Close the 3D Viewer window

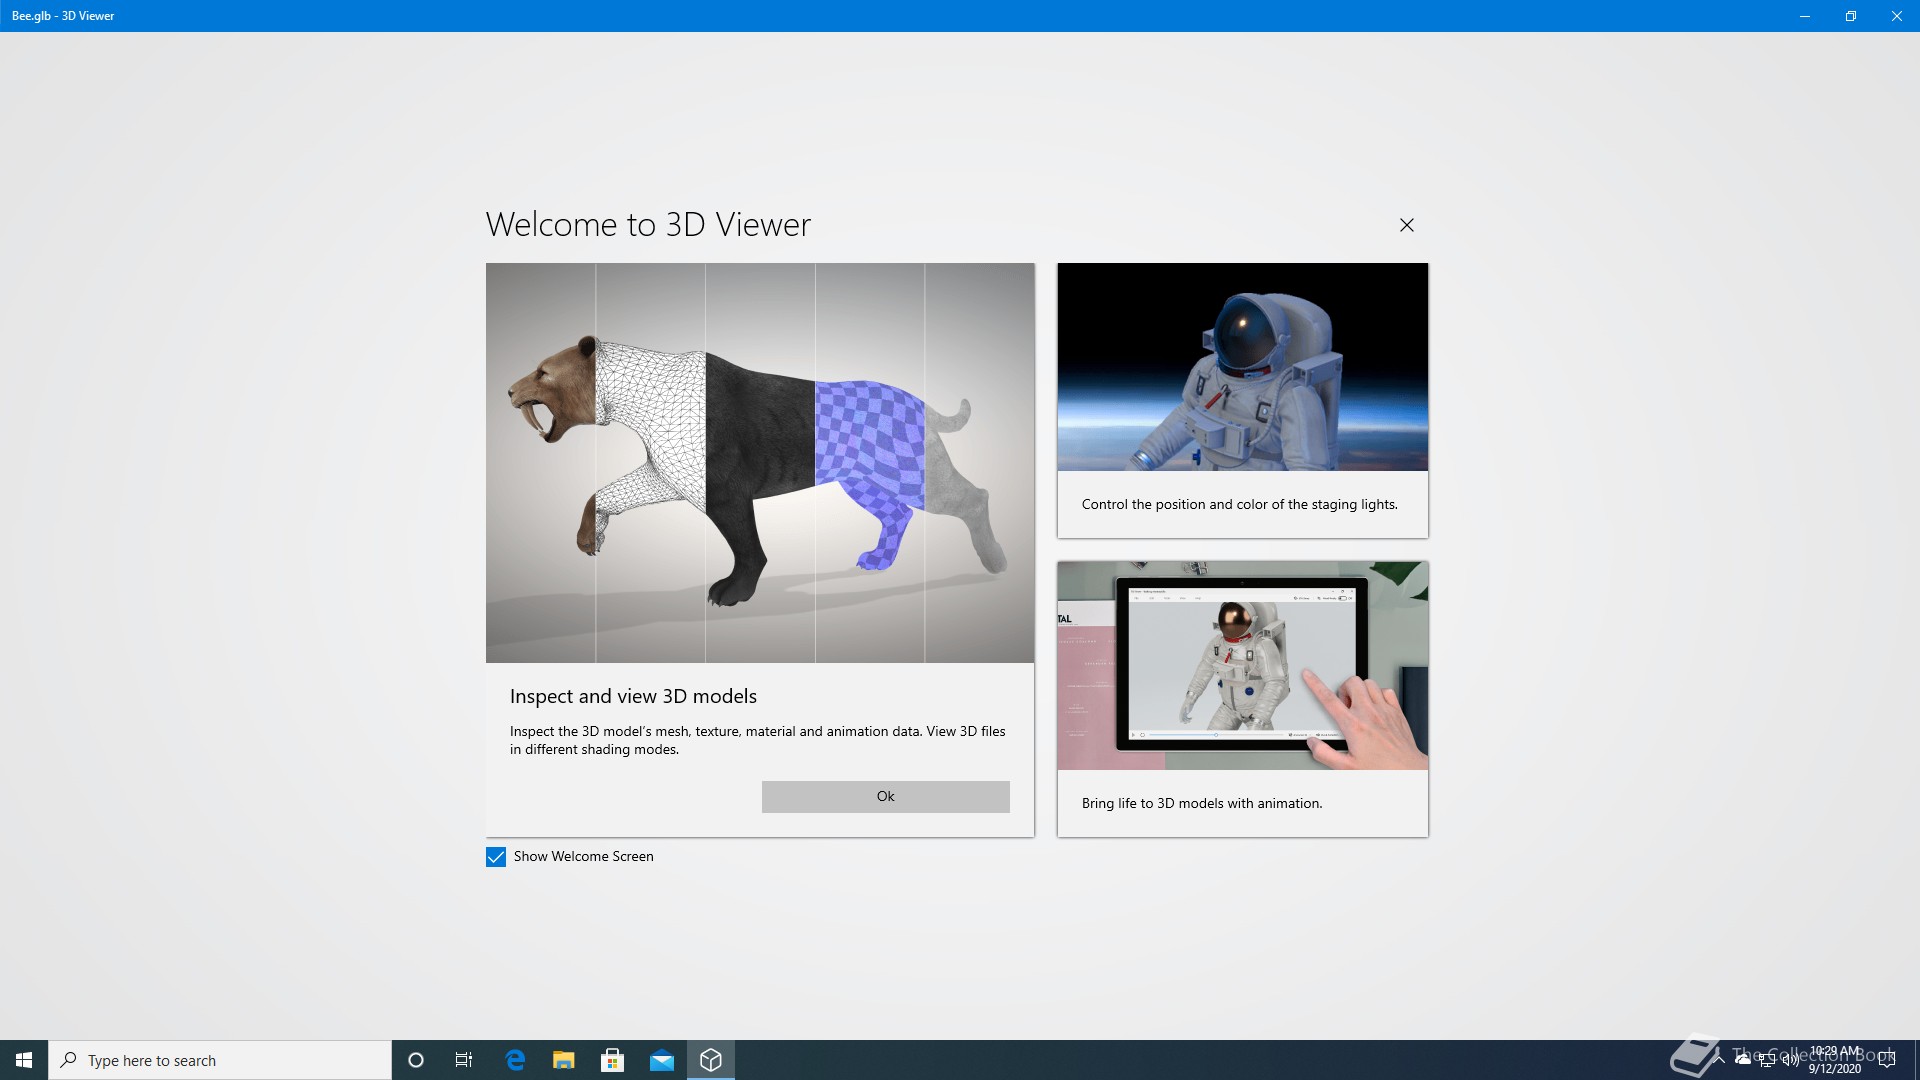click(1896, 16)
